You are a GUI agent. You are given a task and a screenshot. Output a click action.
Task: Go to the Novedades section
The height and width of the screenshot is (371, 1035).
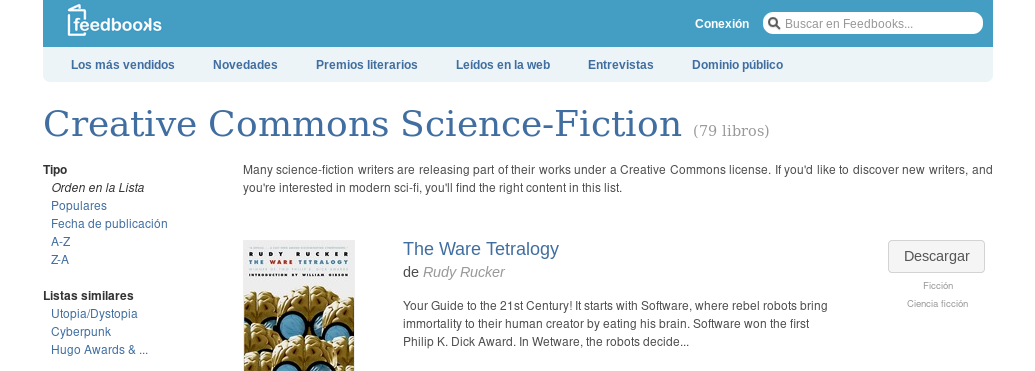click(x=245, y=65)
